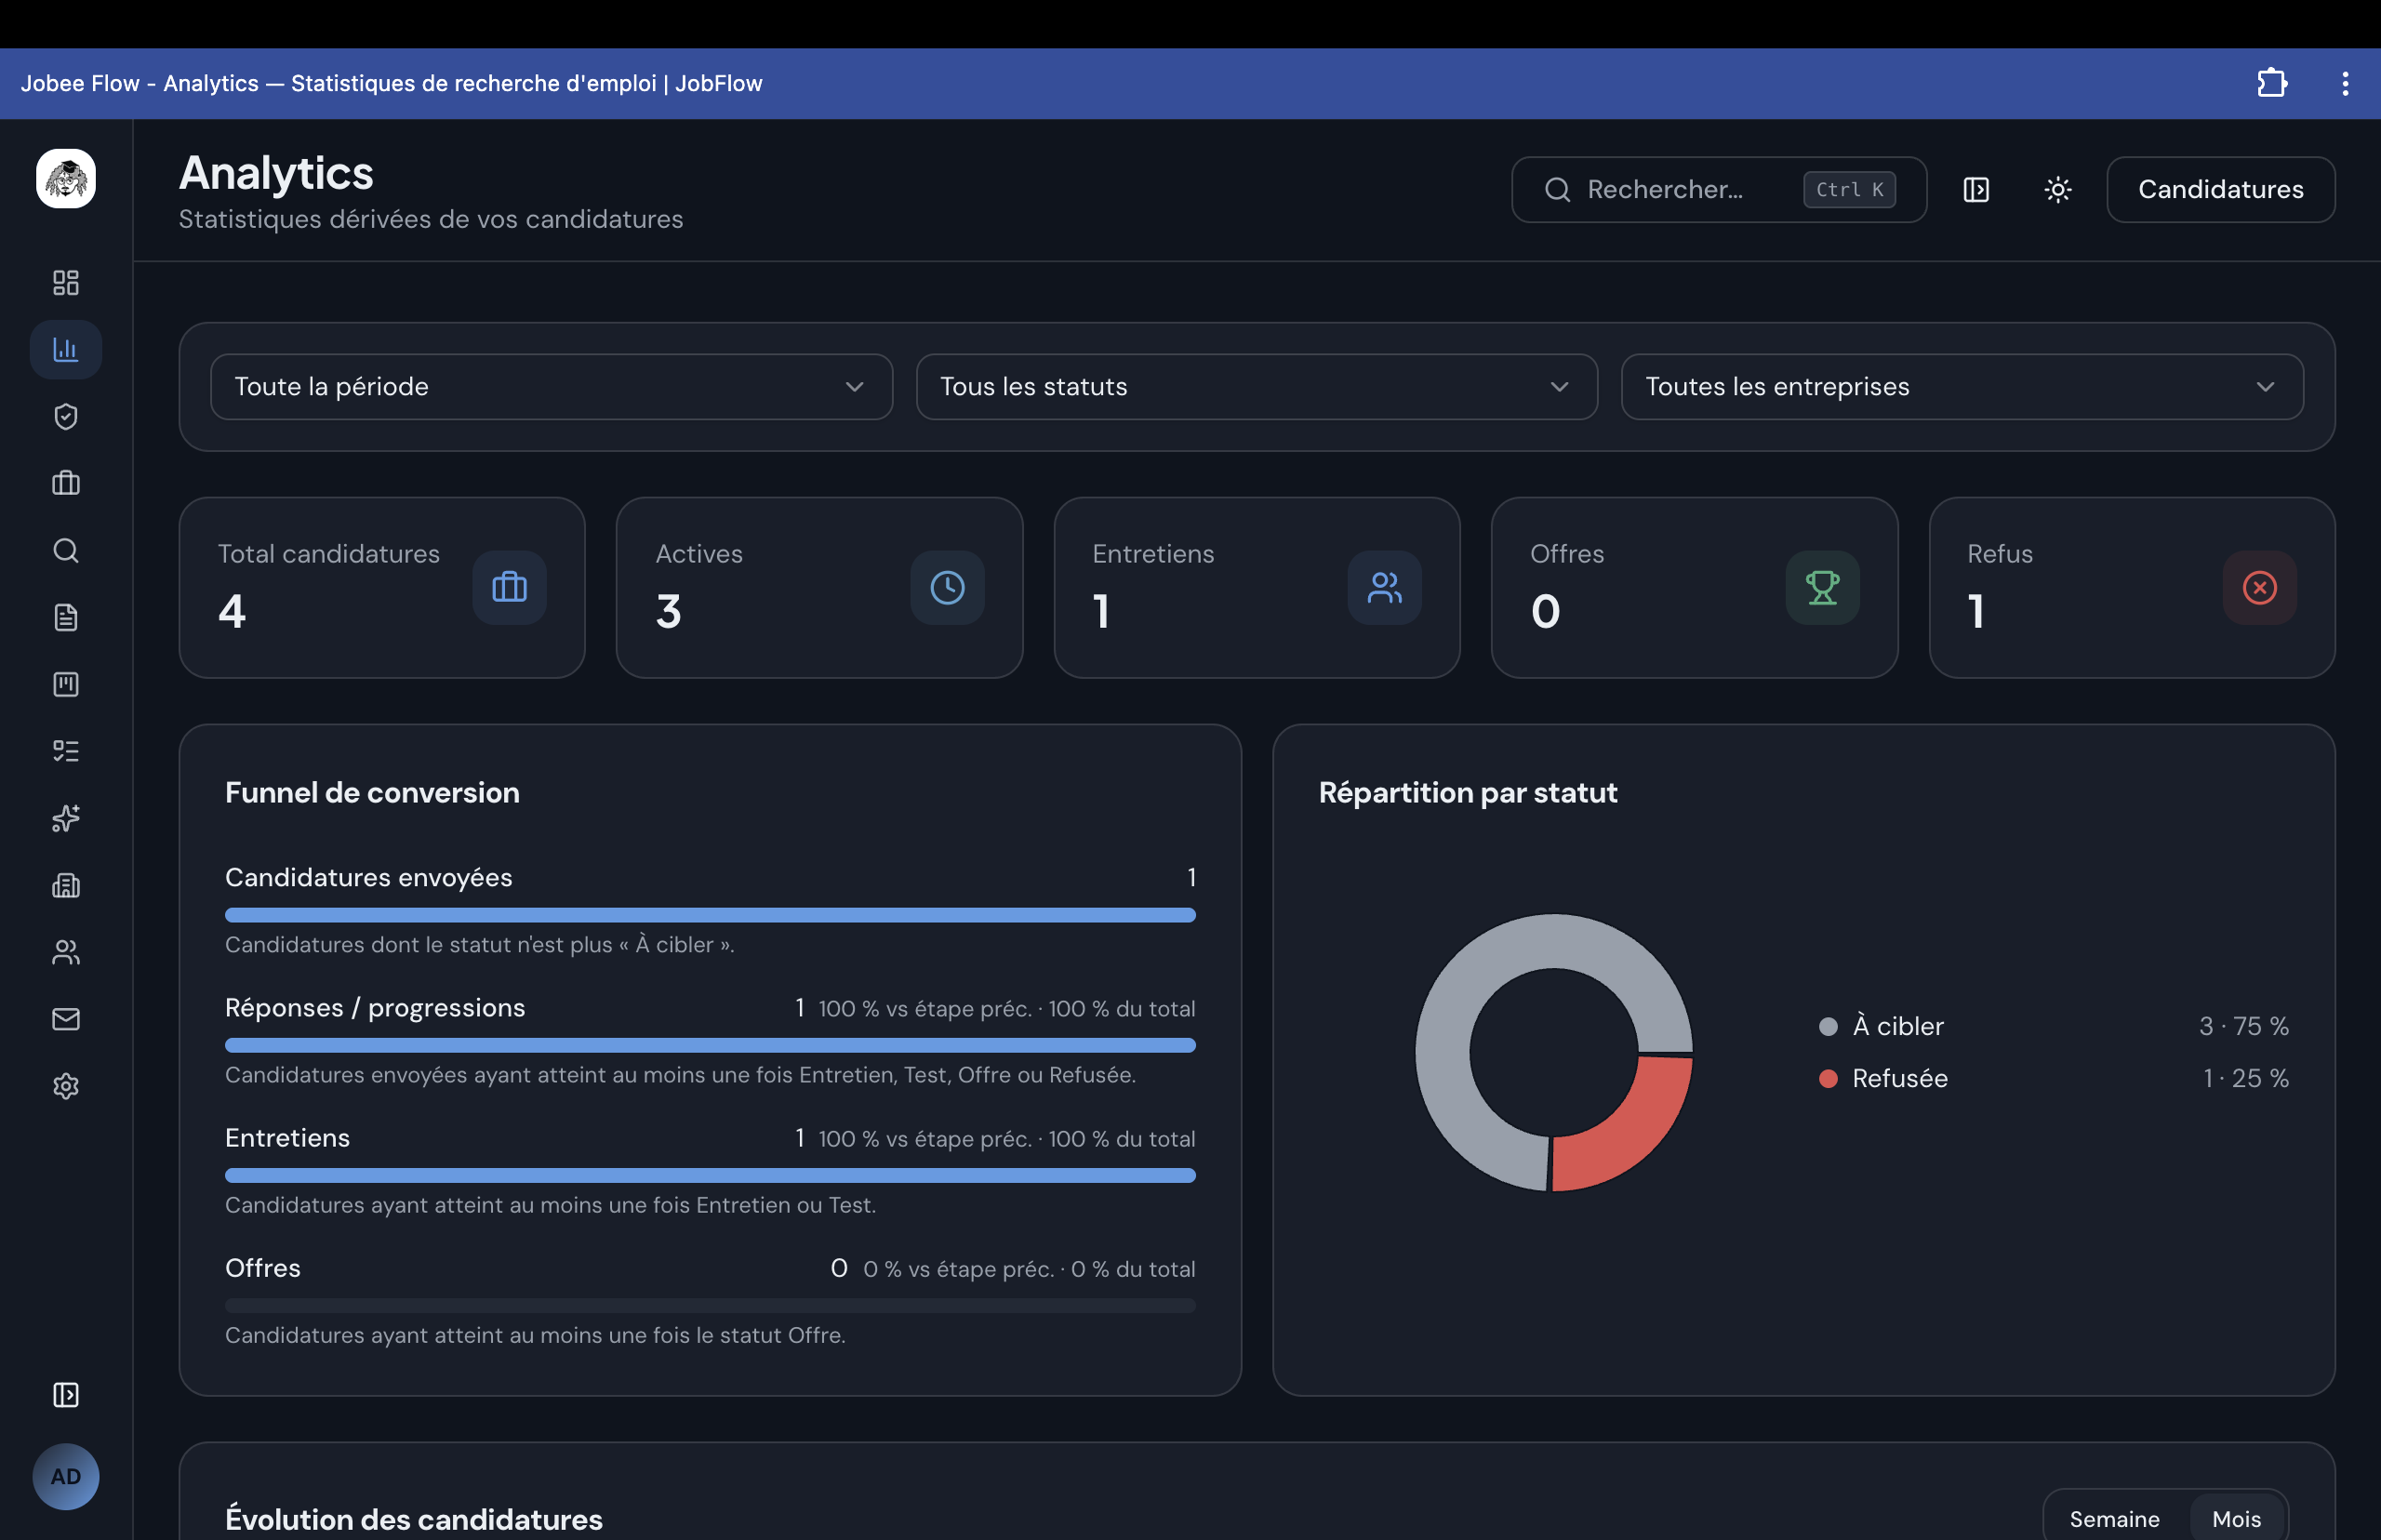Screen dimensions: 2381x1540
Task: Click red Refusée legend dot
Action: pyautogui.click(x=1828, y=1079)
